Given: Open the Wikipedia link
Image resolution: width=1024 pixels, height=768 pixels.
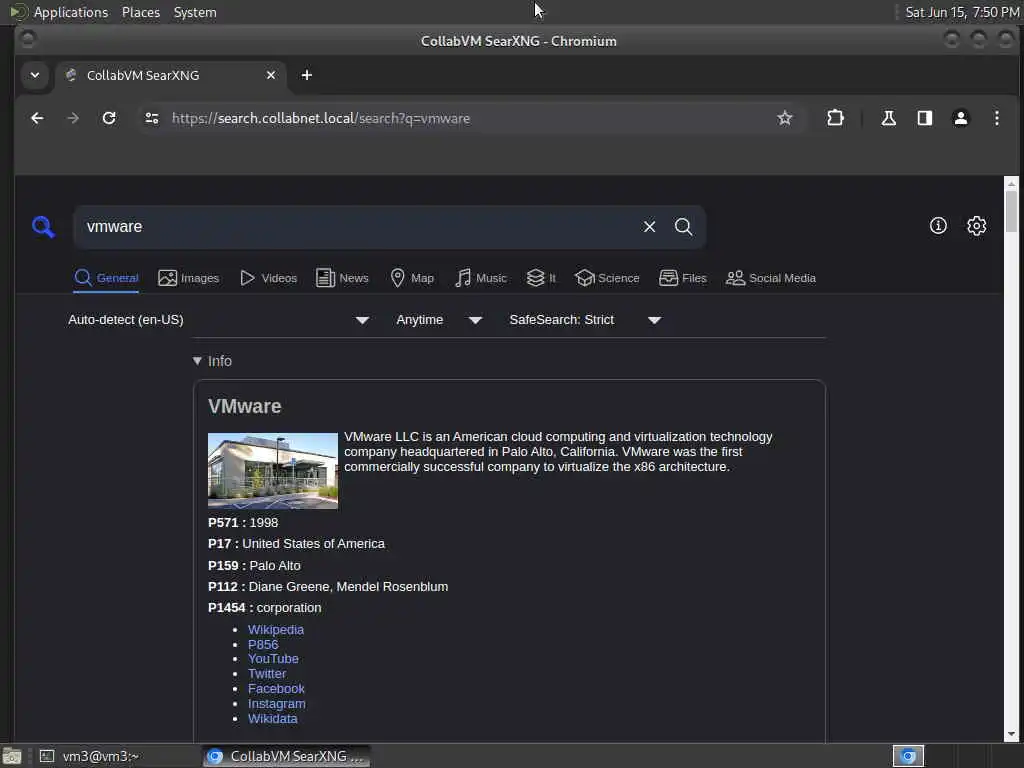Looking at the screenshot, I should click(x=276, y=630).
